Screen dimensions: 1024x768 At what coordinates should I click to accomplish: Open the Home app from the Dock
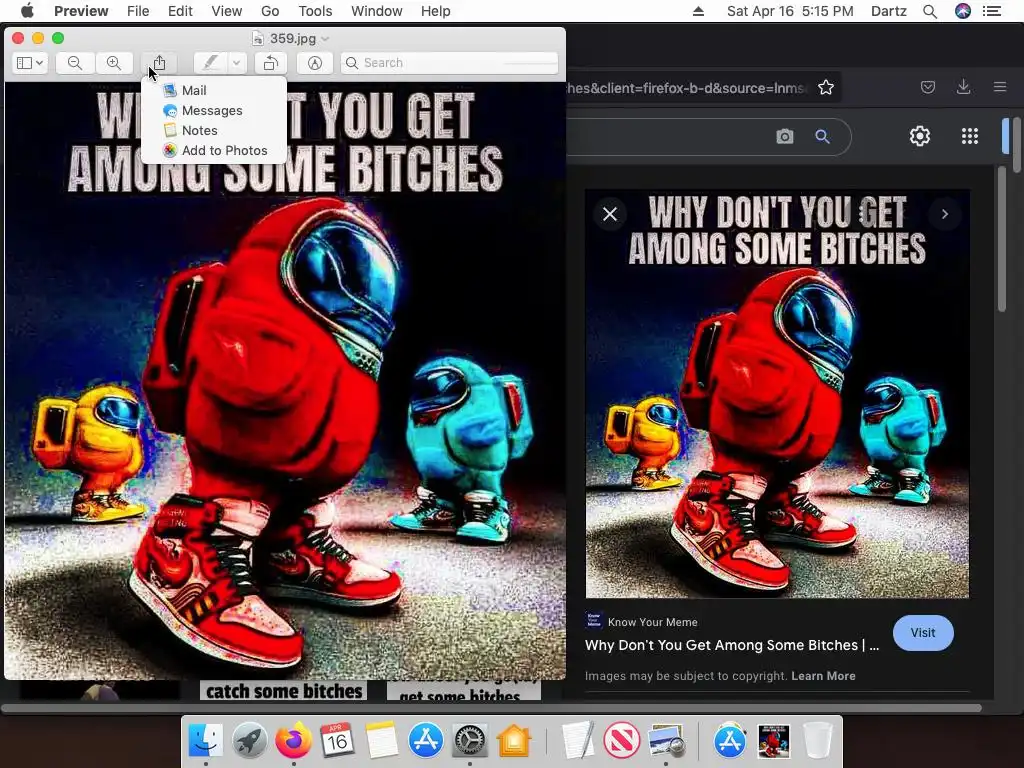coord(514,740)
